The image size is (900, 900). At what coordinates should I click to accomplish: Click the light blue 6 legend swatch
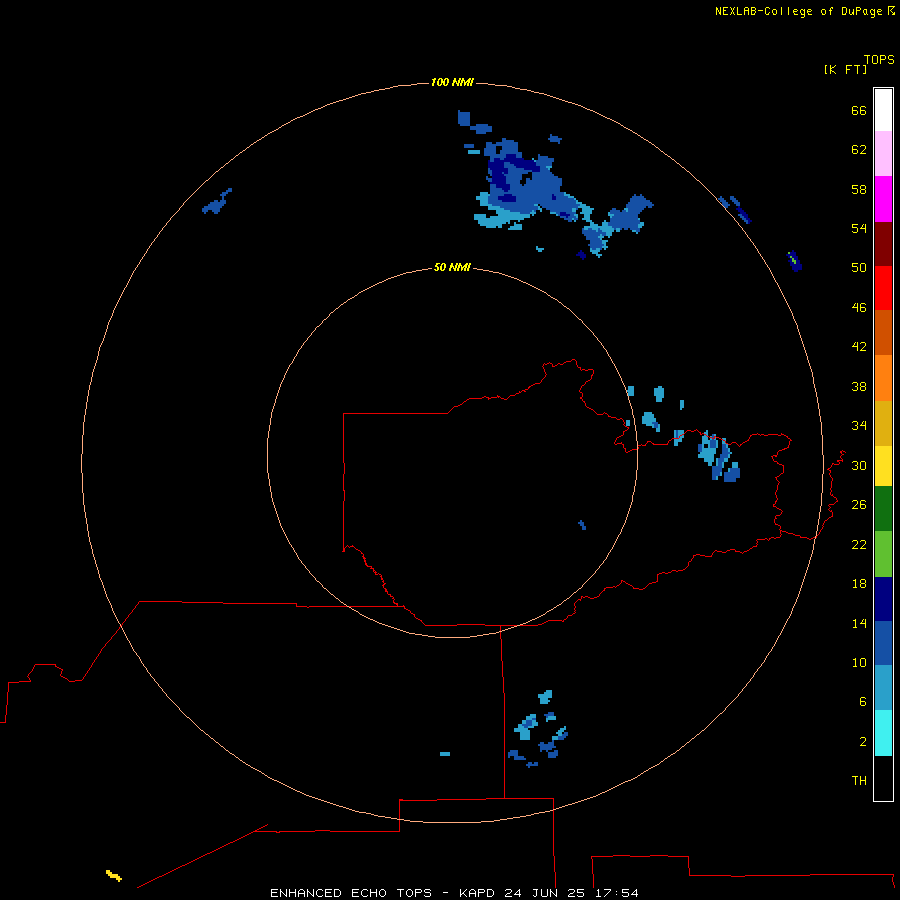[883, 687]
